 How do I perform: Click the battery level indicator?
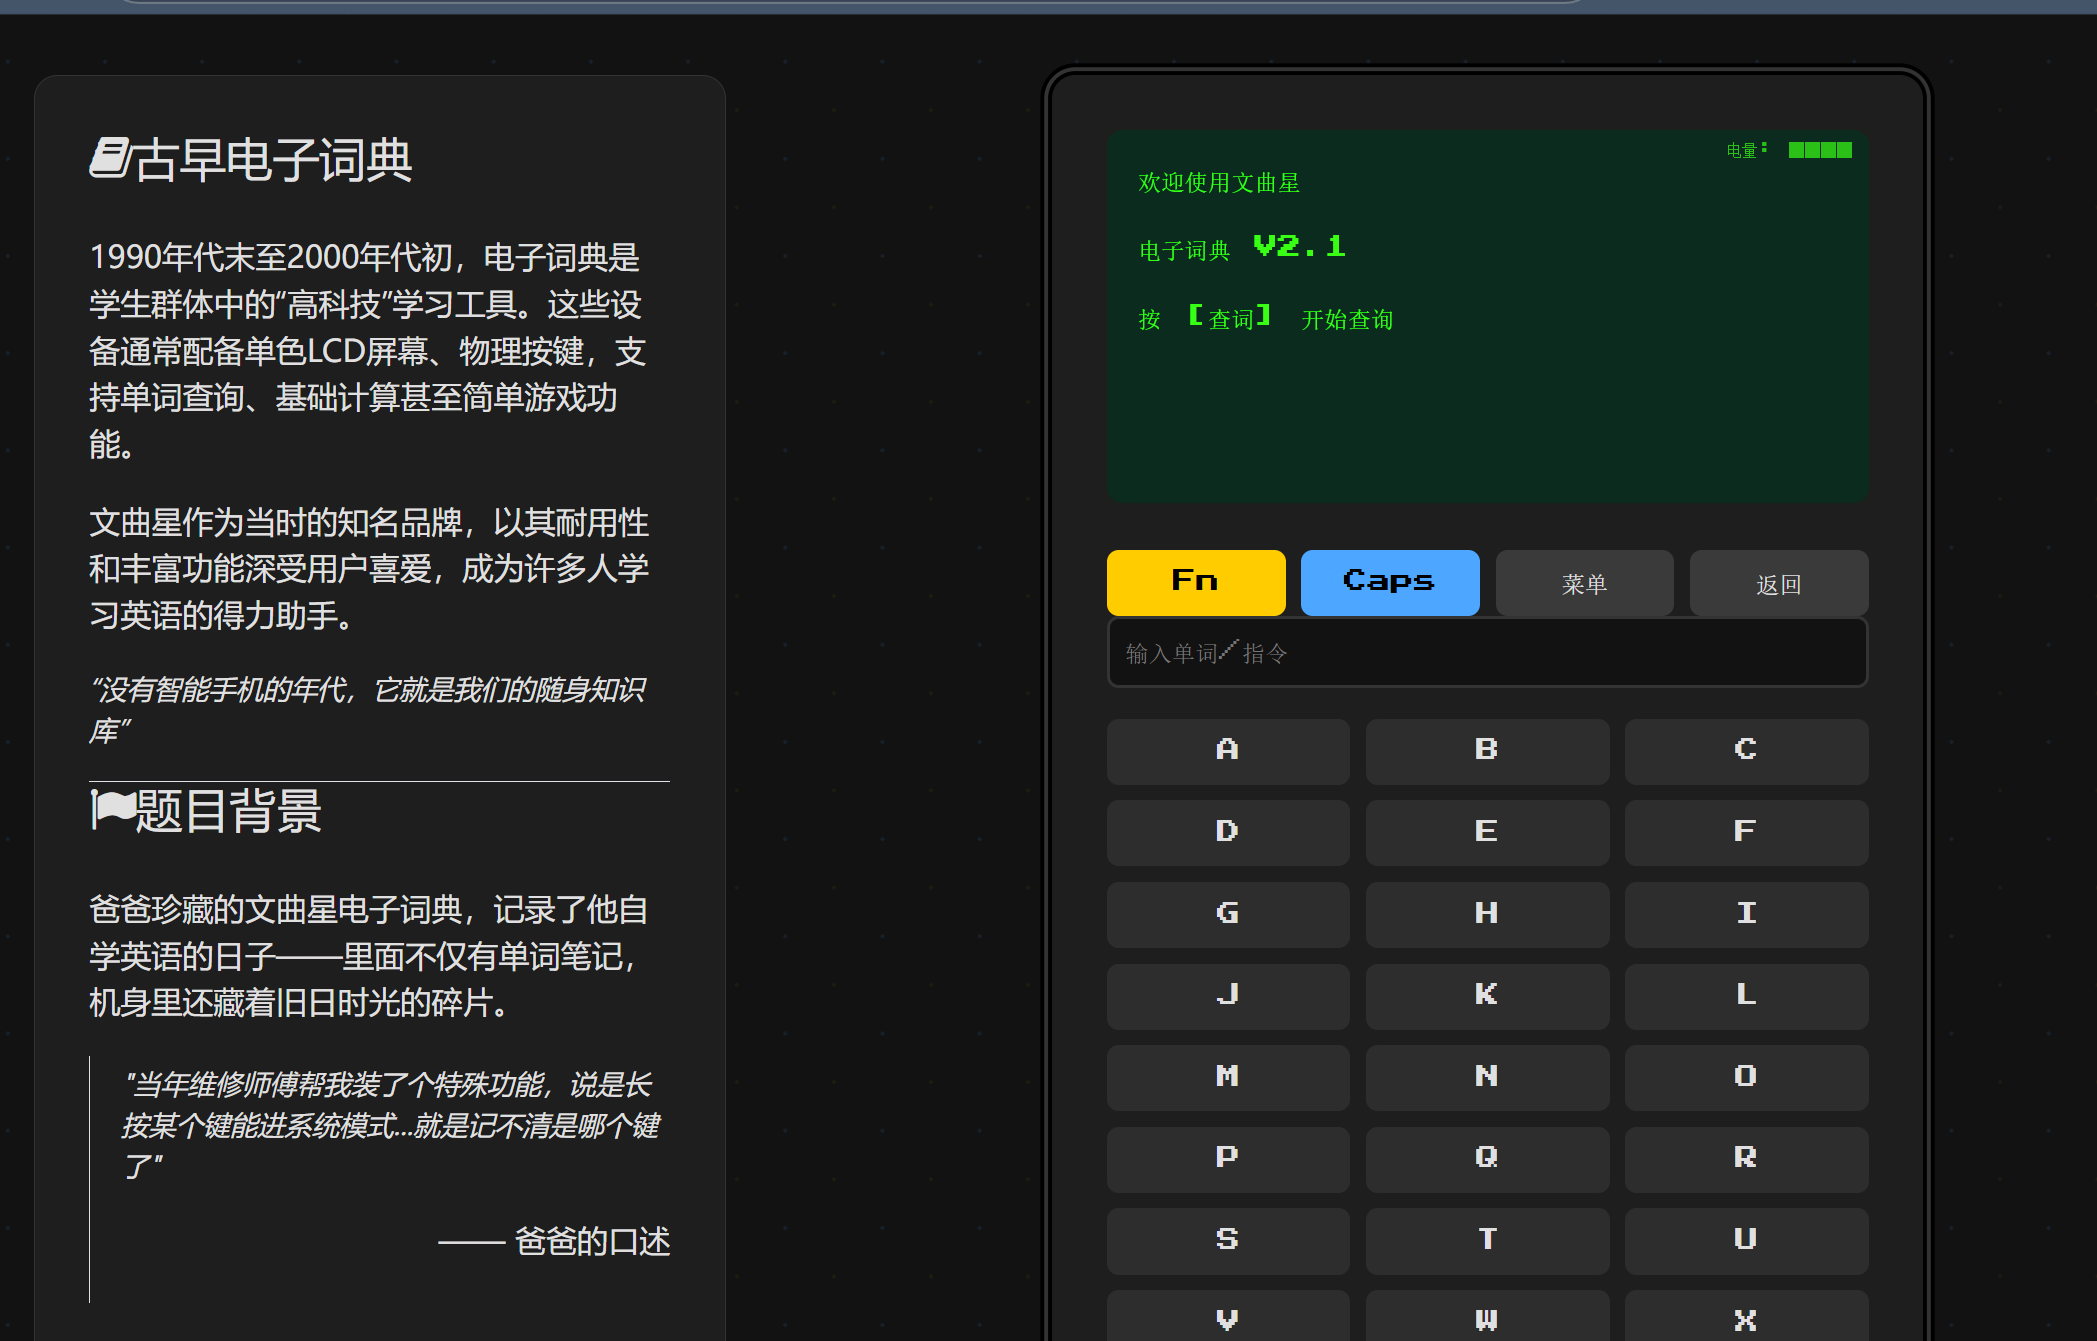(x=1819, y=150)
